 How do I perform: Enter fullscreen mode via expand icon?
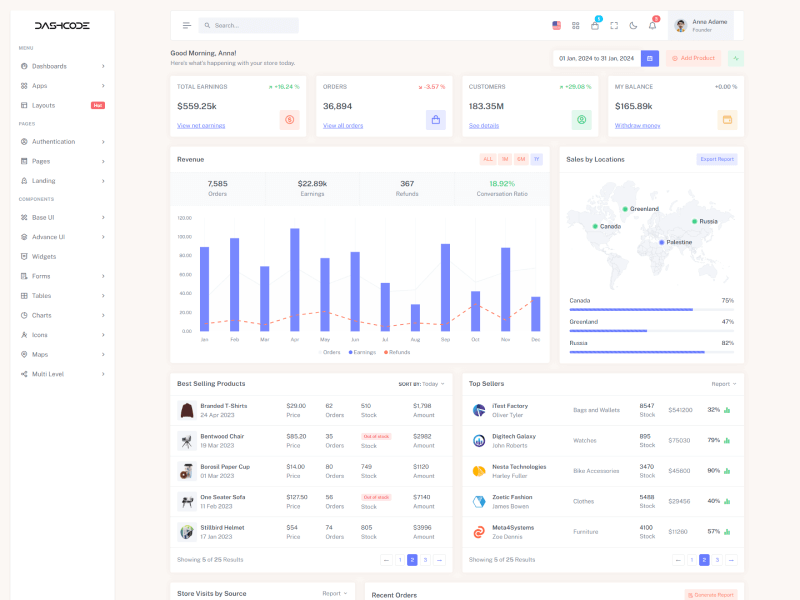tap(614, 25)
